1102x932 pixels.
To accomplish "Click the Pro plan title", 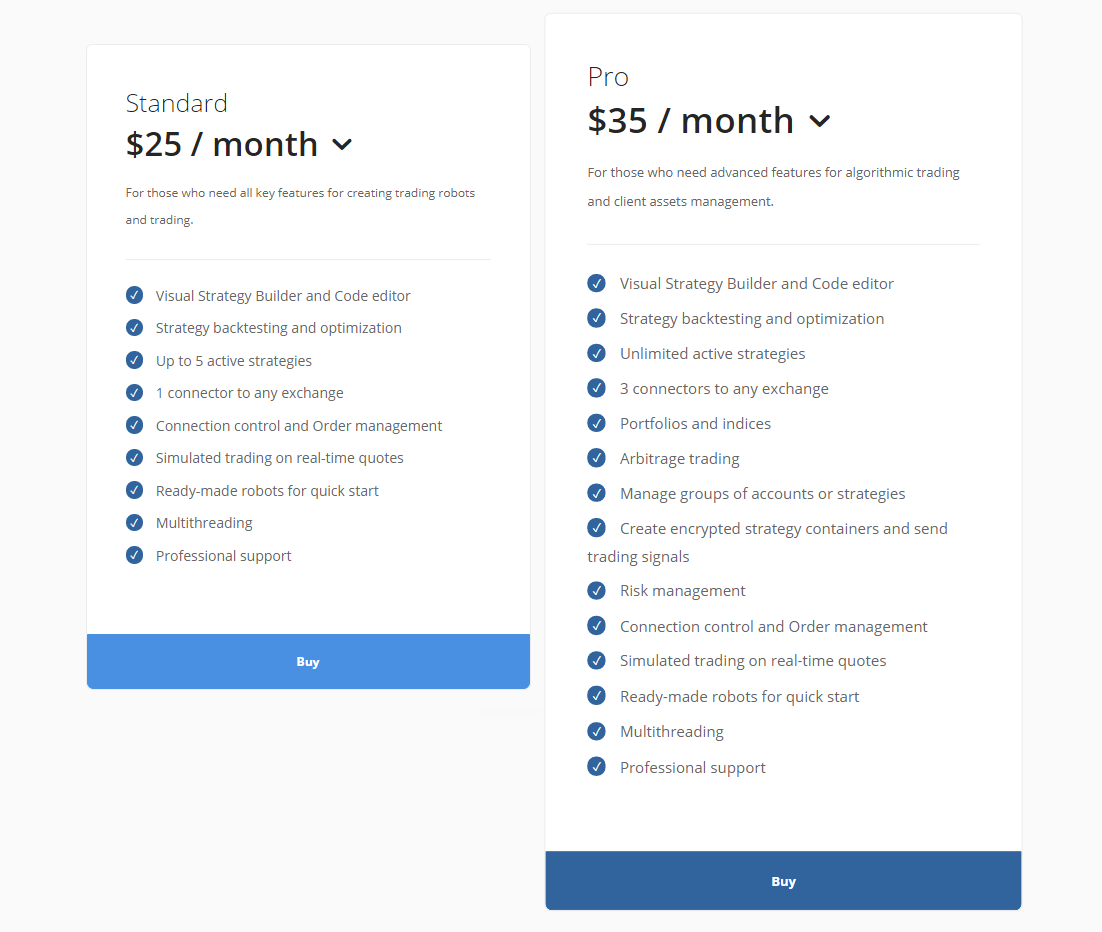I will point(608,77).
